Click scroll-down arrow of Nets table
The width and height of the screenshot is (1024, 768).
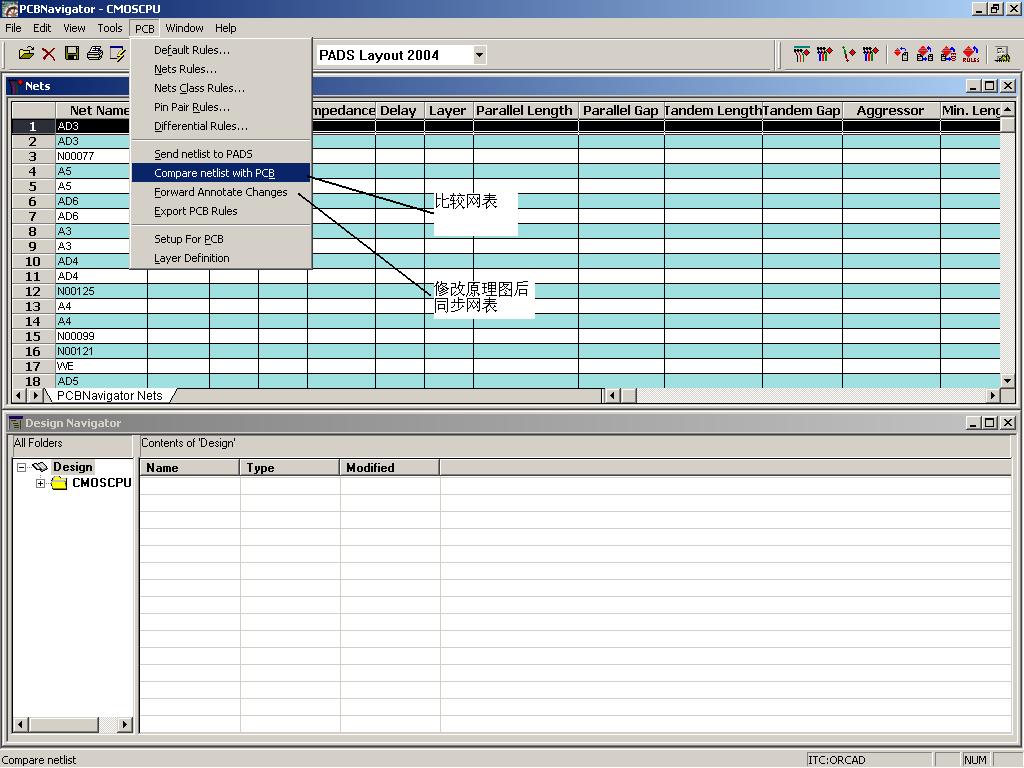click(1007, 381)
